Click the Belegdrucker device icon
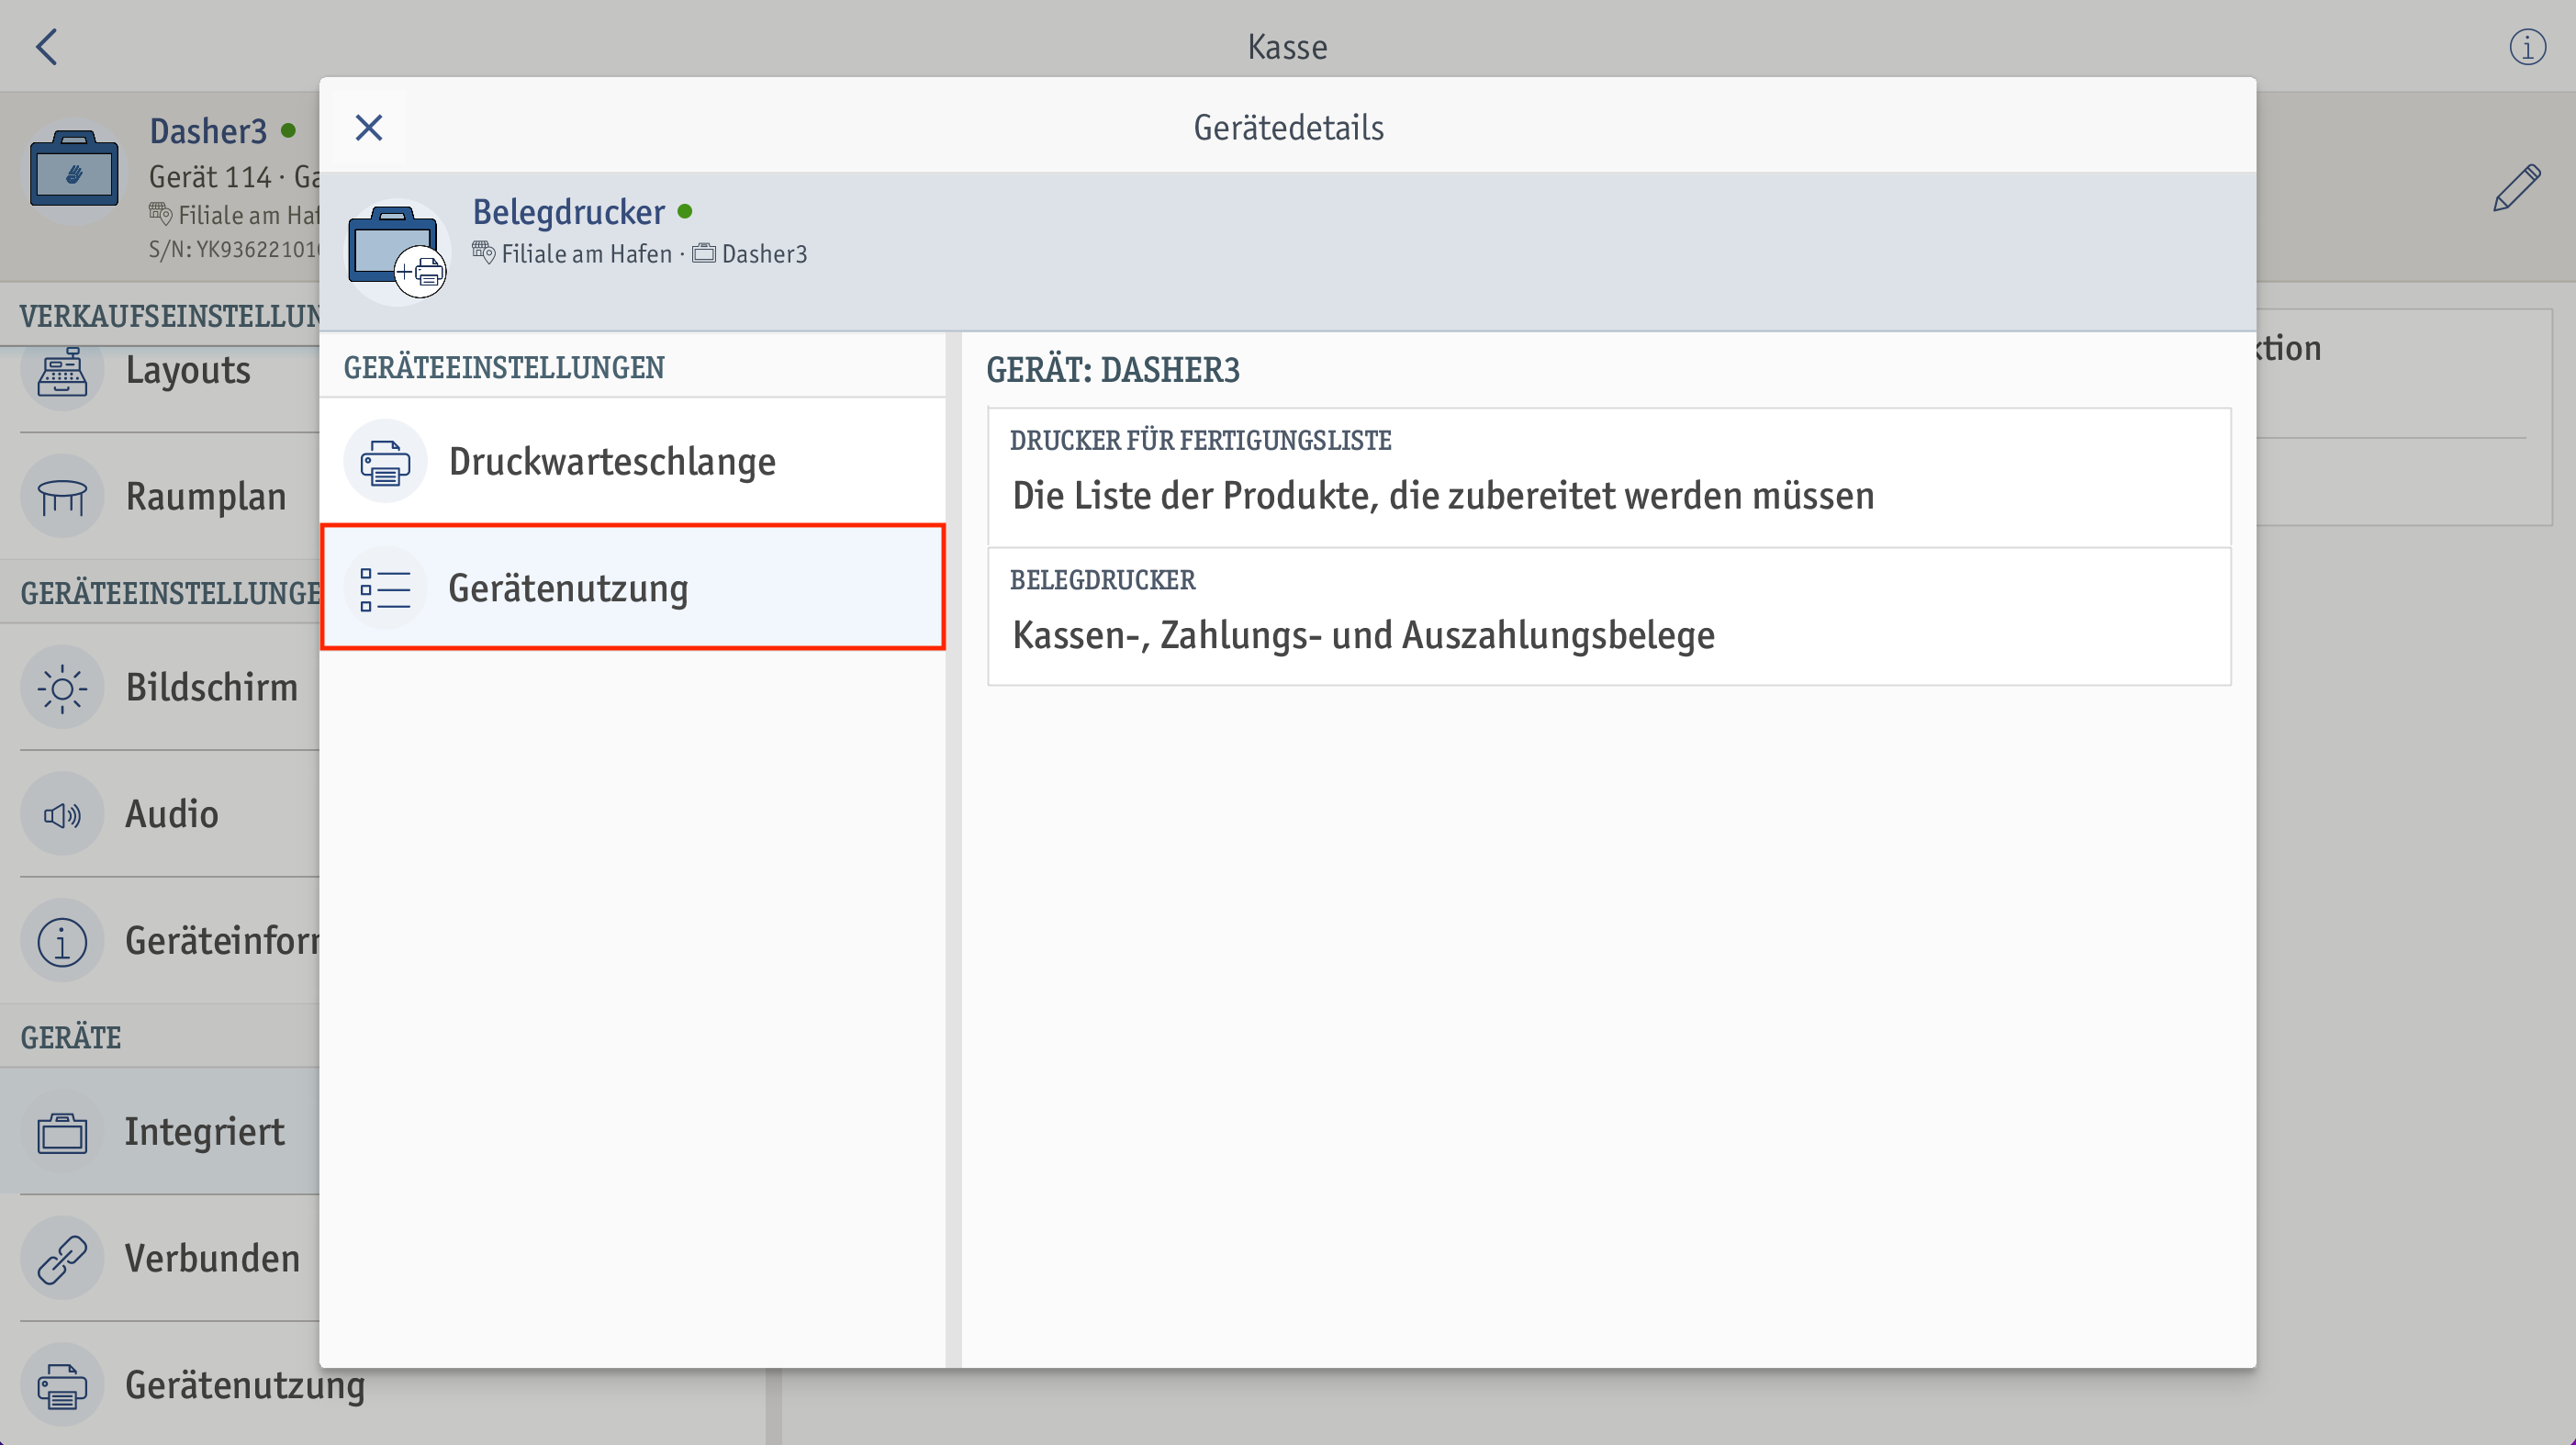The width and height of the screenshot is (2576, 1445). (x=396, y=252)
